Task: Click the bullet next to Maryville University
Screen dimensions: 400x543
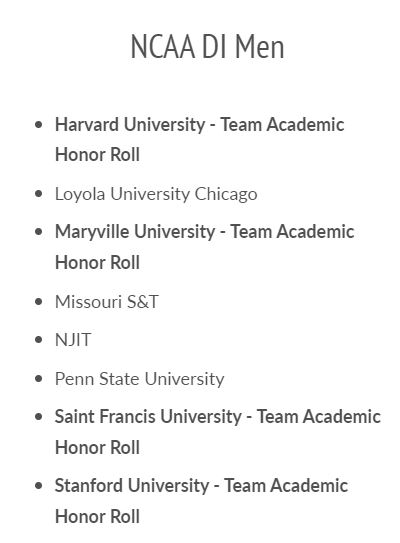Action: click(39, 232)
